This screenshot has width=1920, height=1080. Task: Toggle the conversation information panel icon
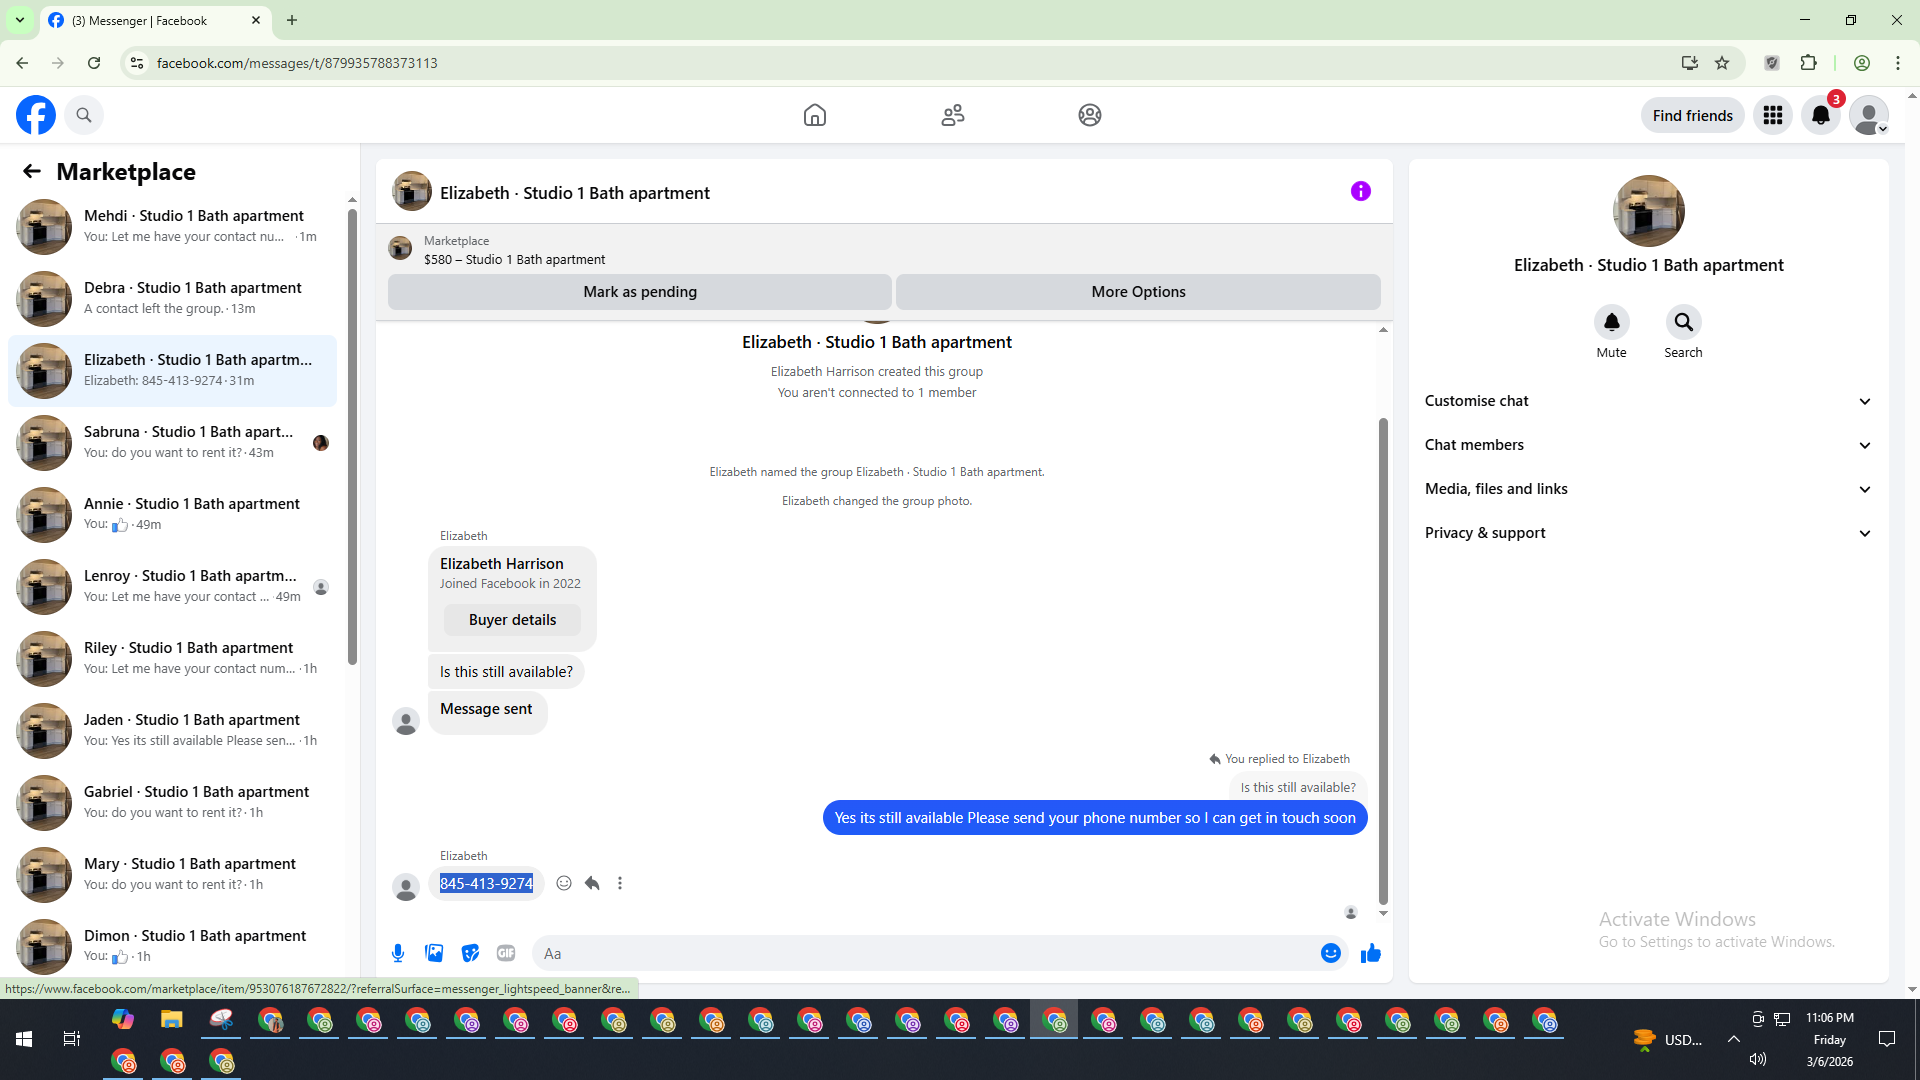coord(1360,191)
